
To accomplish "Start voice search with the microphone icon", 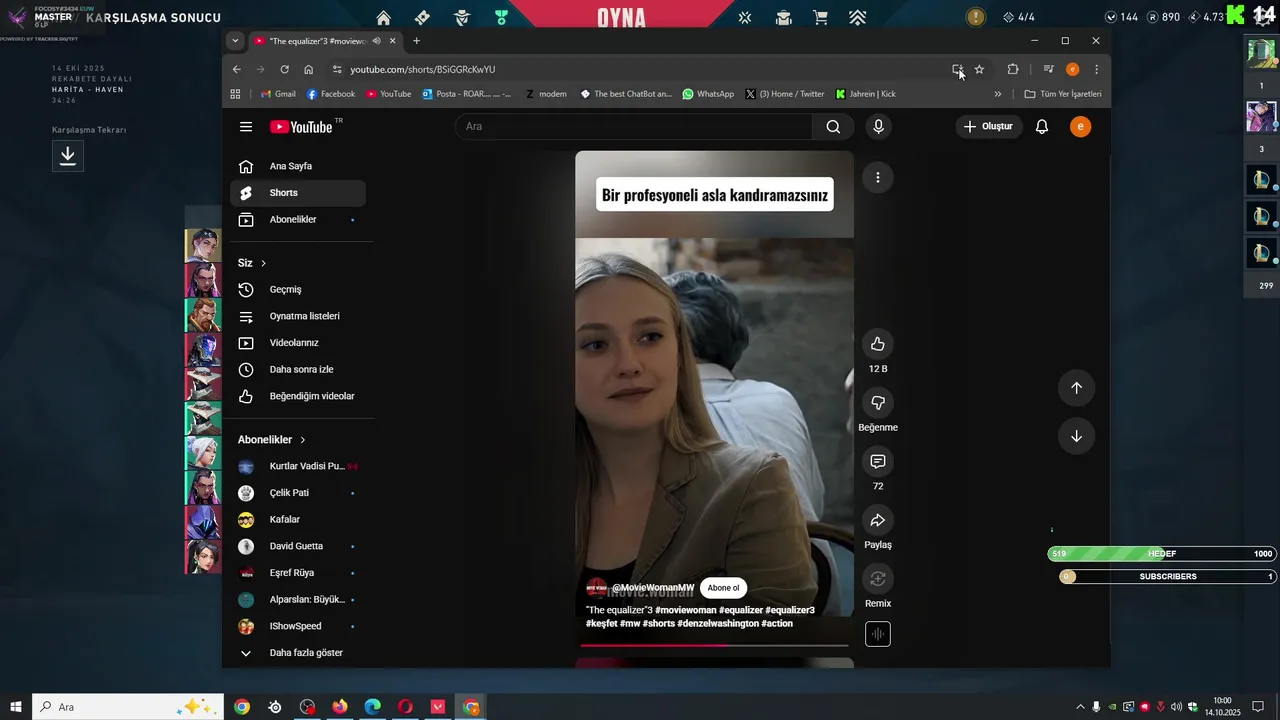I will coord(878,127).
